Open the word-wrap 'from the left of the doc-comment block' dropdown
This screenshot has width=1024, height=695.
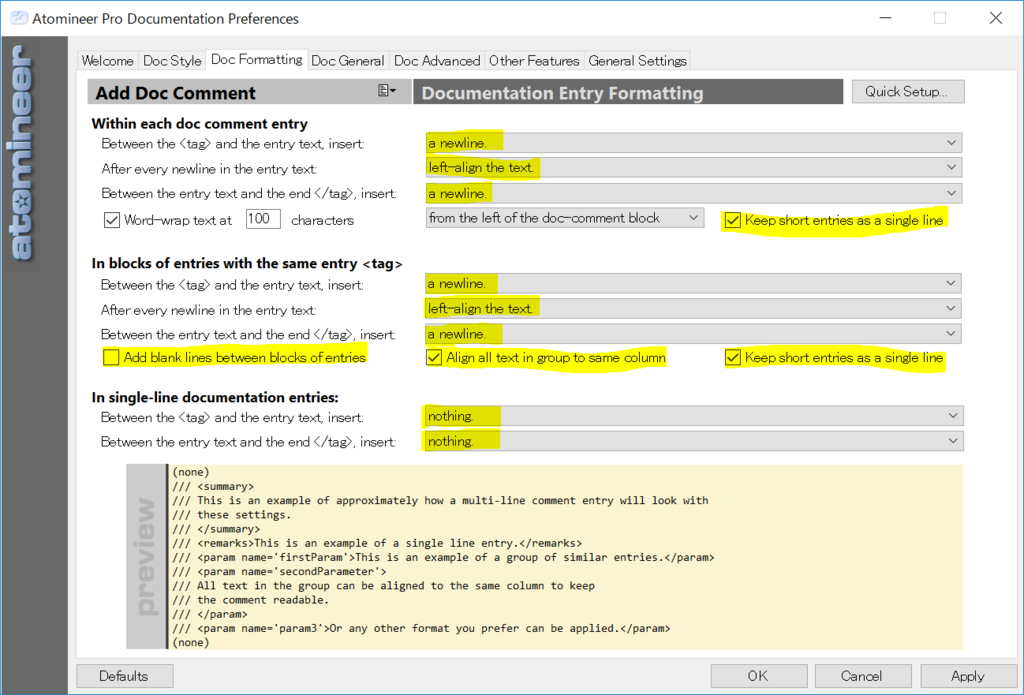[x=565, y=218]
